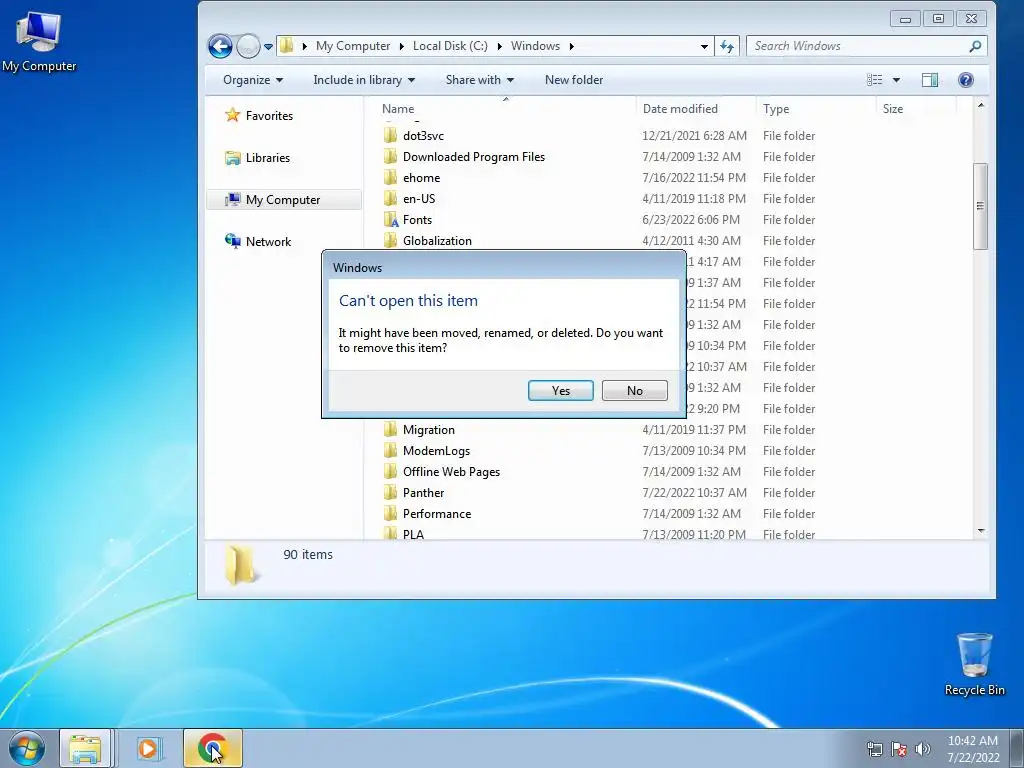This screenshot has height=768, width=1024.
Task: Click the My Computer desktop icon
Action: (39, 42)
